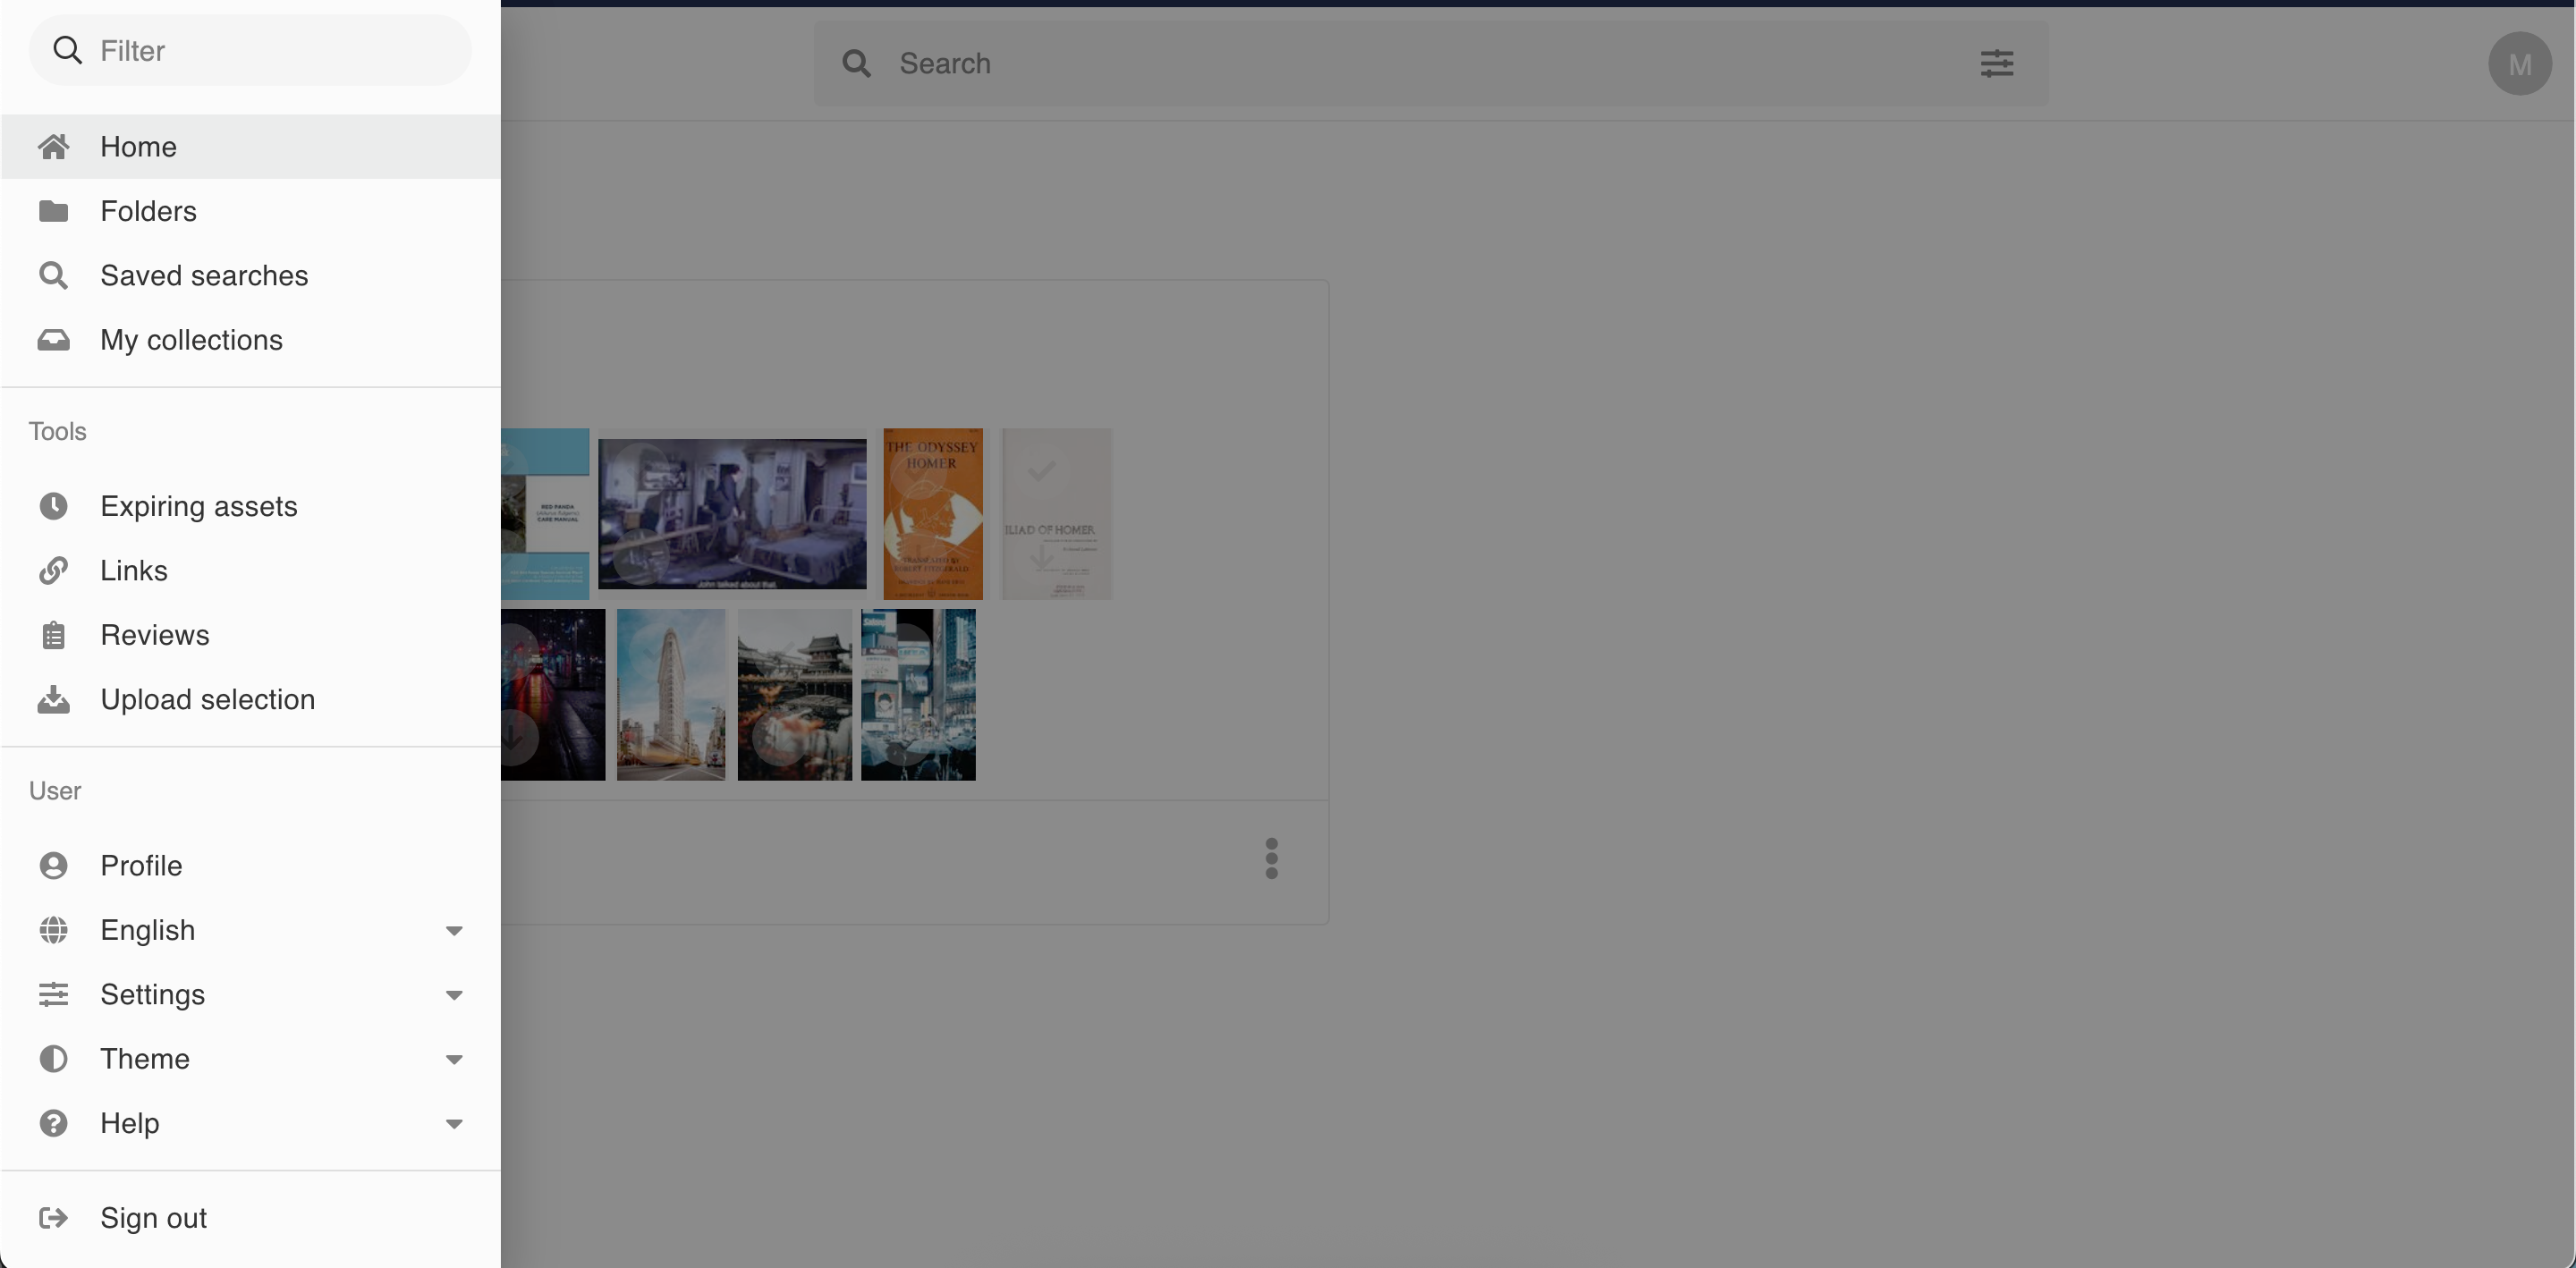Expand the Theme options arrow
This screenshot has width=2576, height=1268.
click(x=454, y=1059)
